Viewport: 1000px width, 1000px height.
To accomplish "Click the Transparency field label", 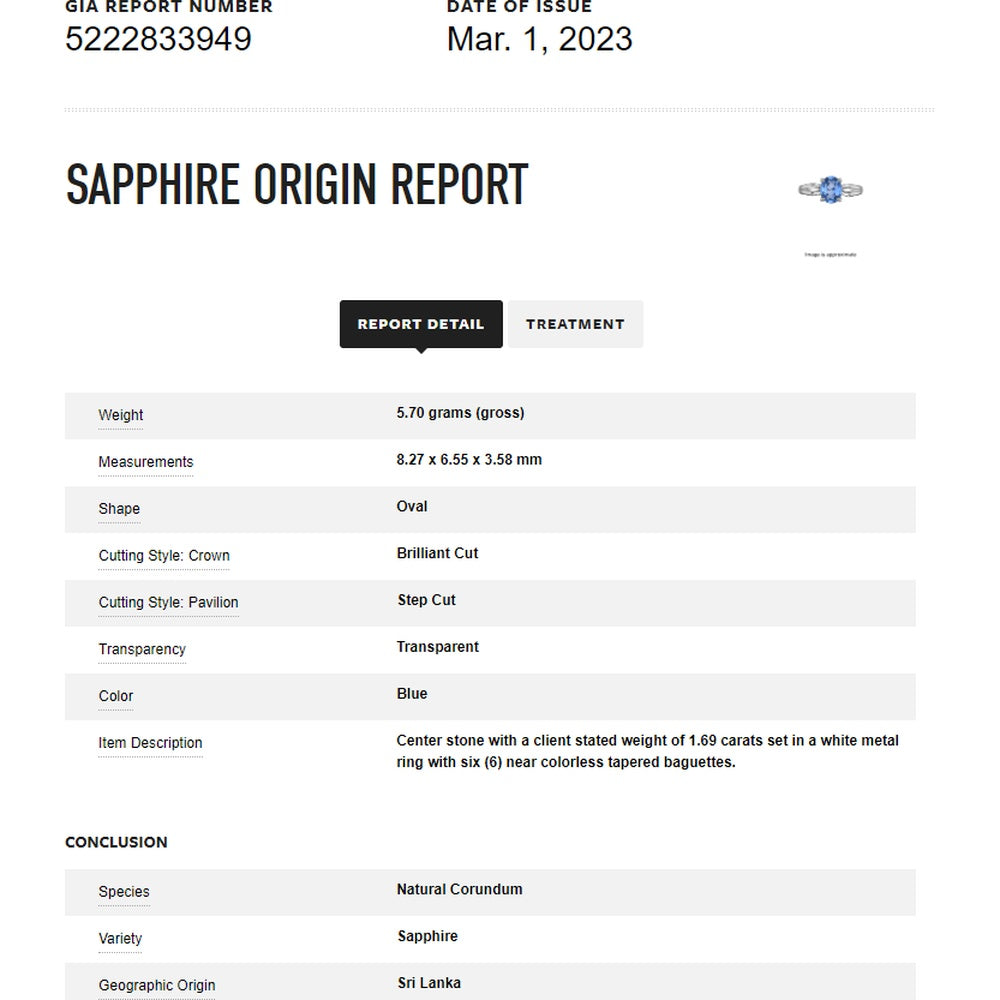I will pos(142,649).
